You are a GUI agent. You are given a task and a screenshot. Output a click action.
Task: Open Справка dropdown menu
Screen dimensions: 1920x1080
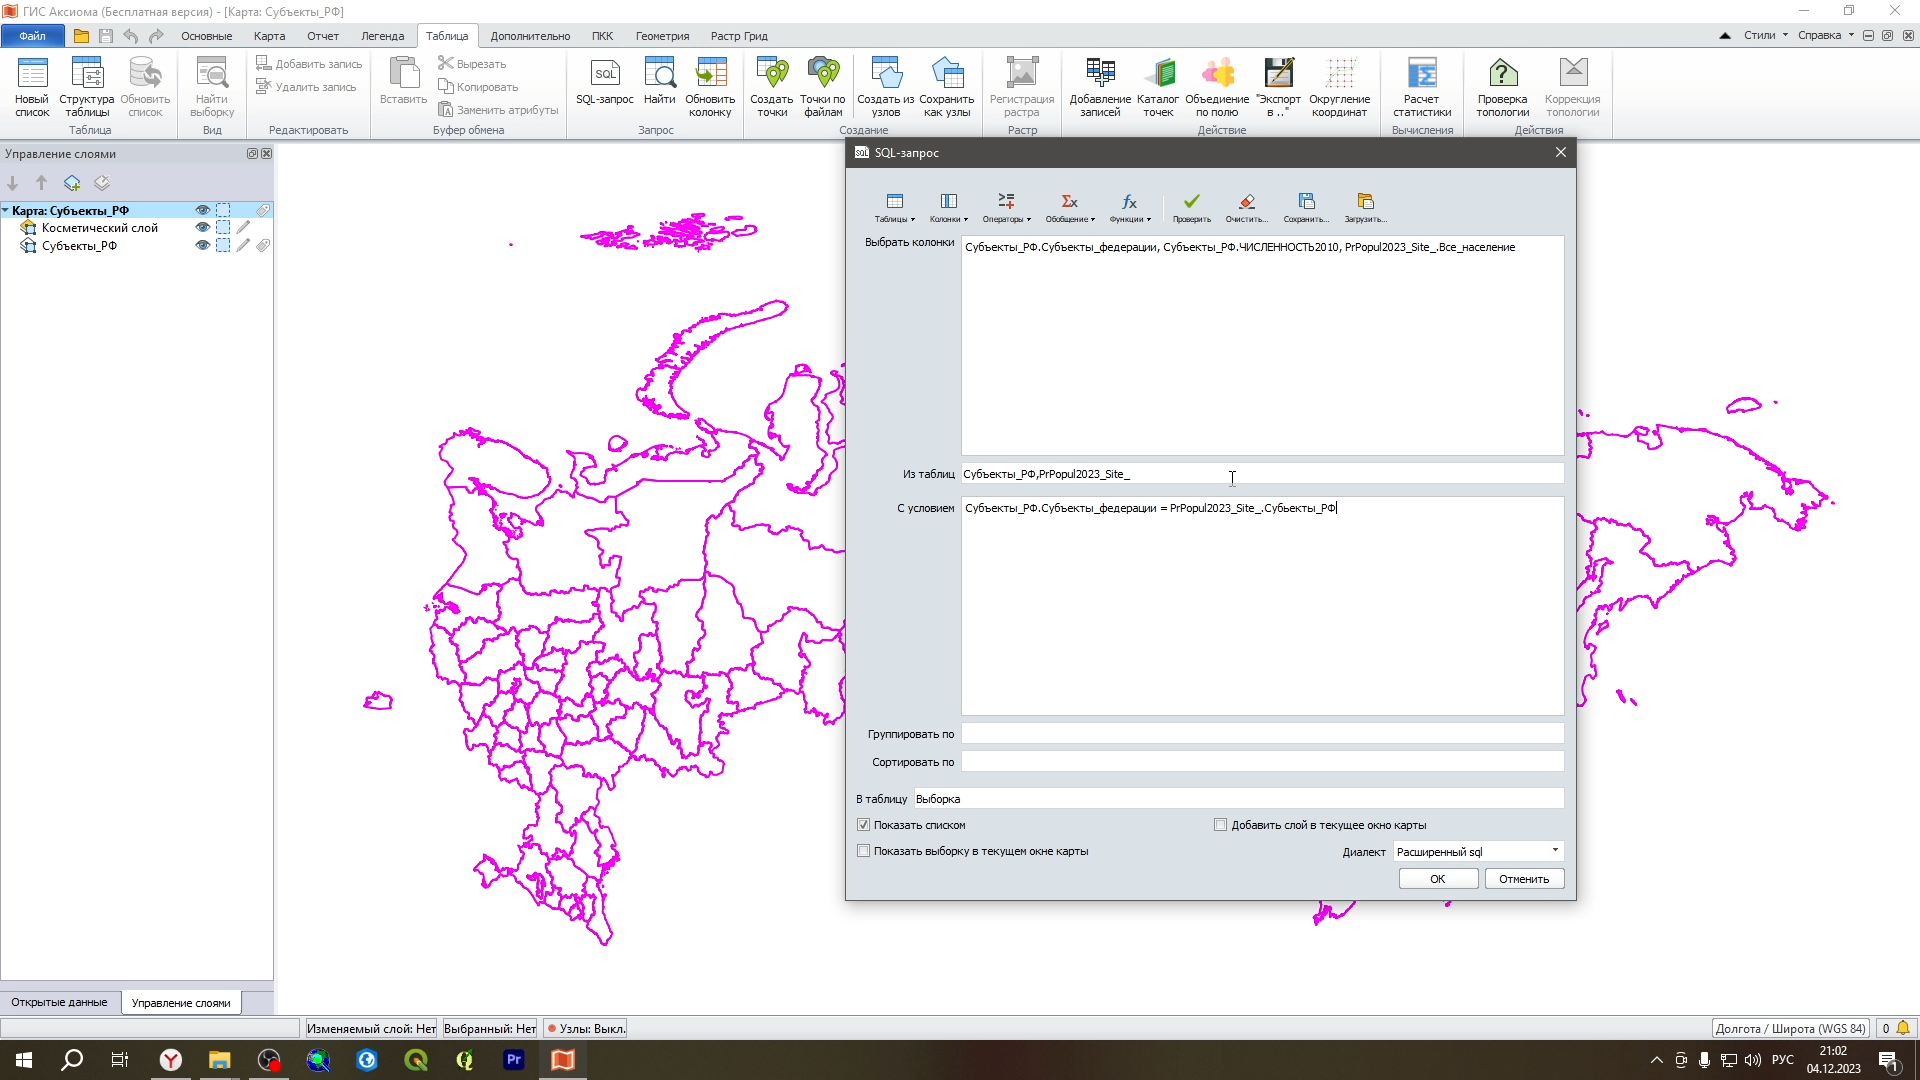click(x=1826, y=35)
